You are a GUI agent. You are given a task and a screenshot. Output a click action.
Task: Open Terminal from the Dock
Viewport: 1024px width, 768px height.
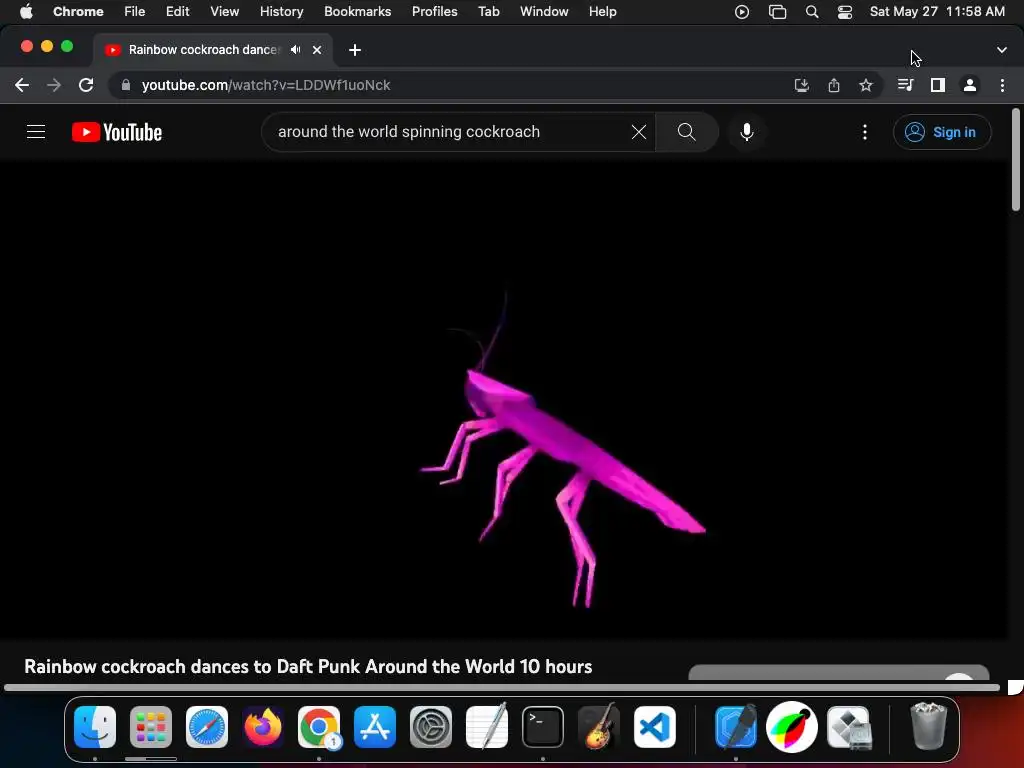(543, 727)
